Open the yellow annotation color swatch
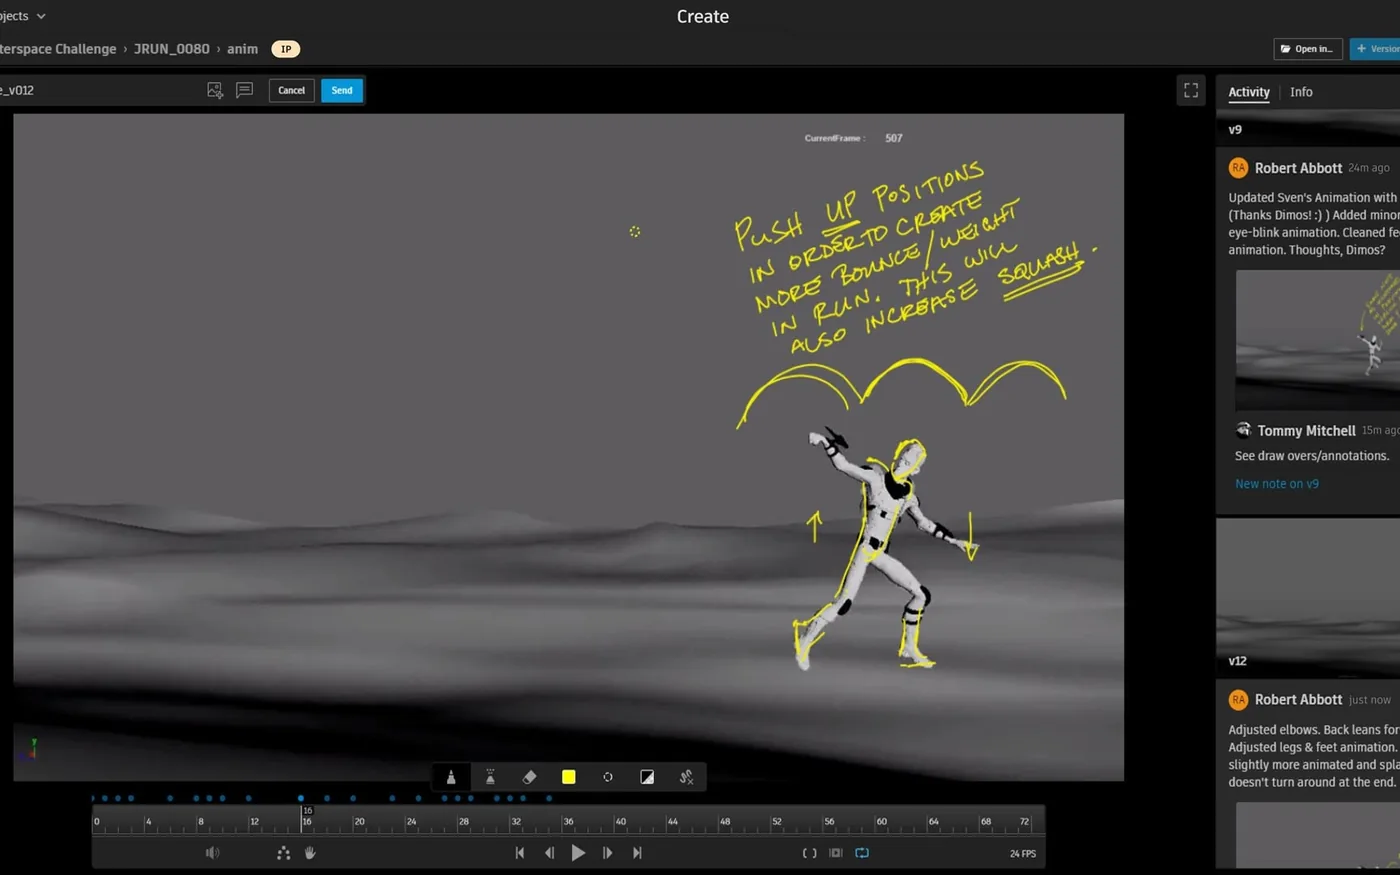This screenshot has height=875, width=1400. [x=568, y=777]
